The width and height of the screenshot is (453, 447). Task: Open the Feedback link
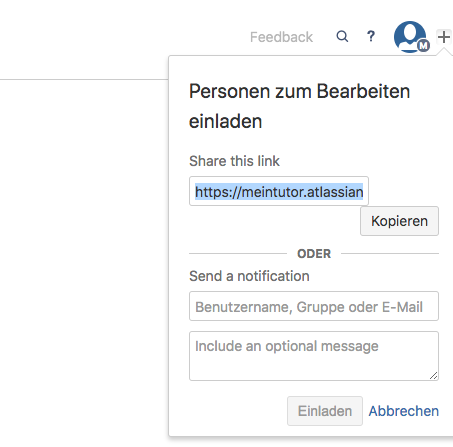[281, 37]
